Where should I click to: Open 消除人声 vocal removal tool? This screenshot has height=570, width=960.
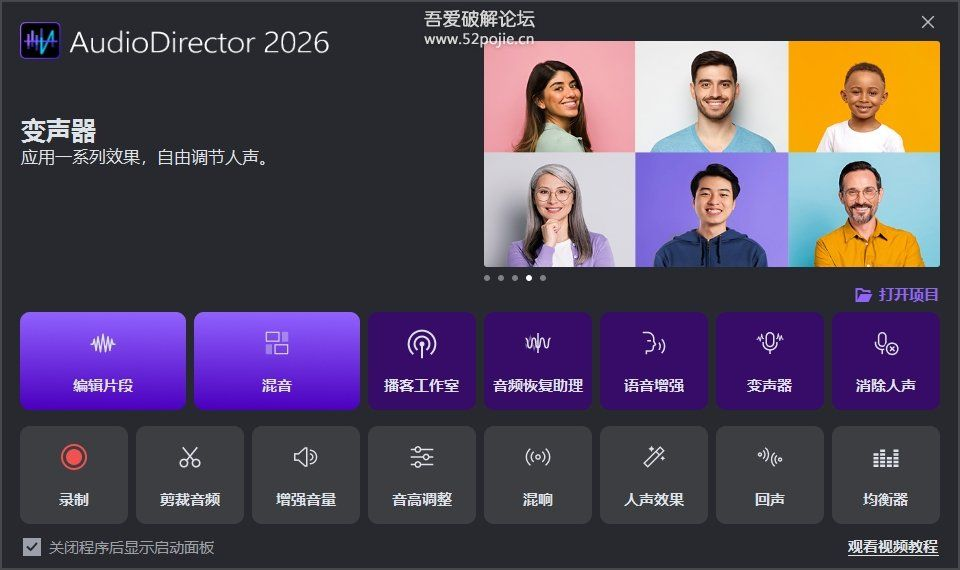(886, 361)
